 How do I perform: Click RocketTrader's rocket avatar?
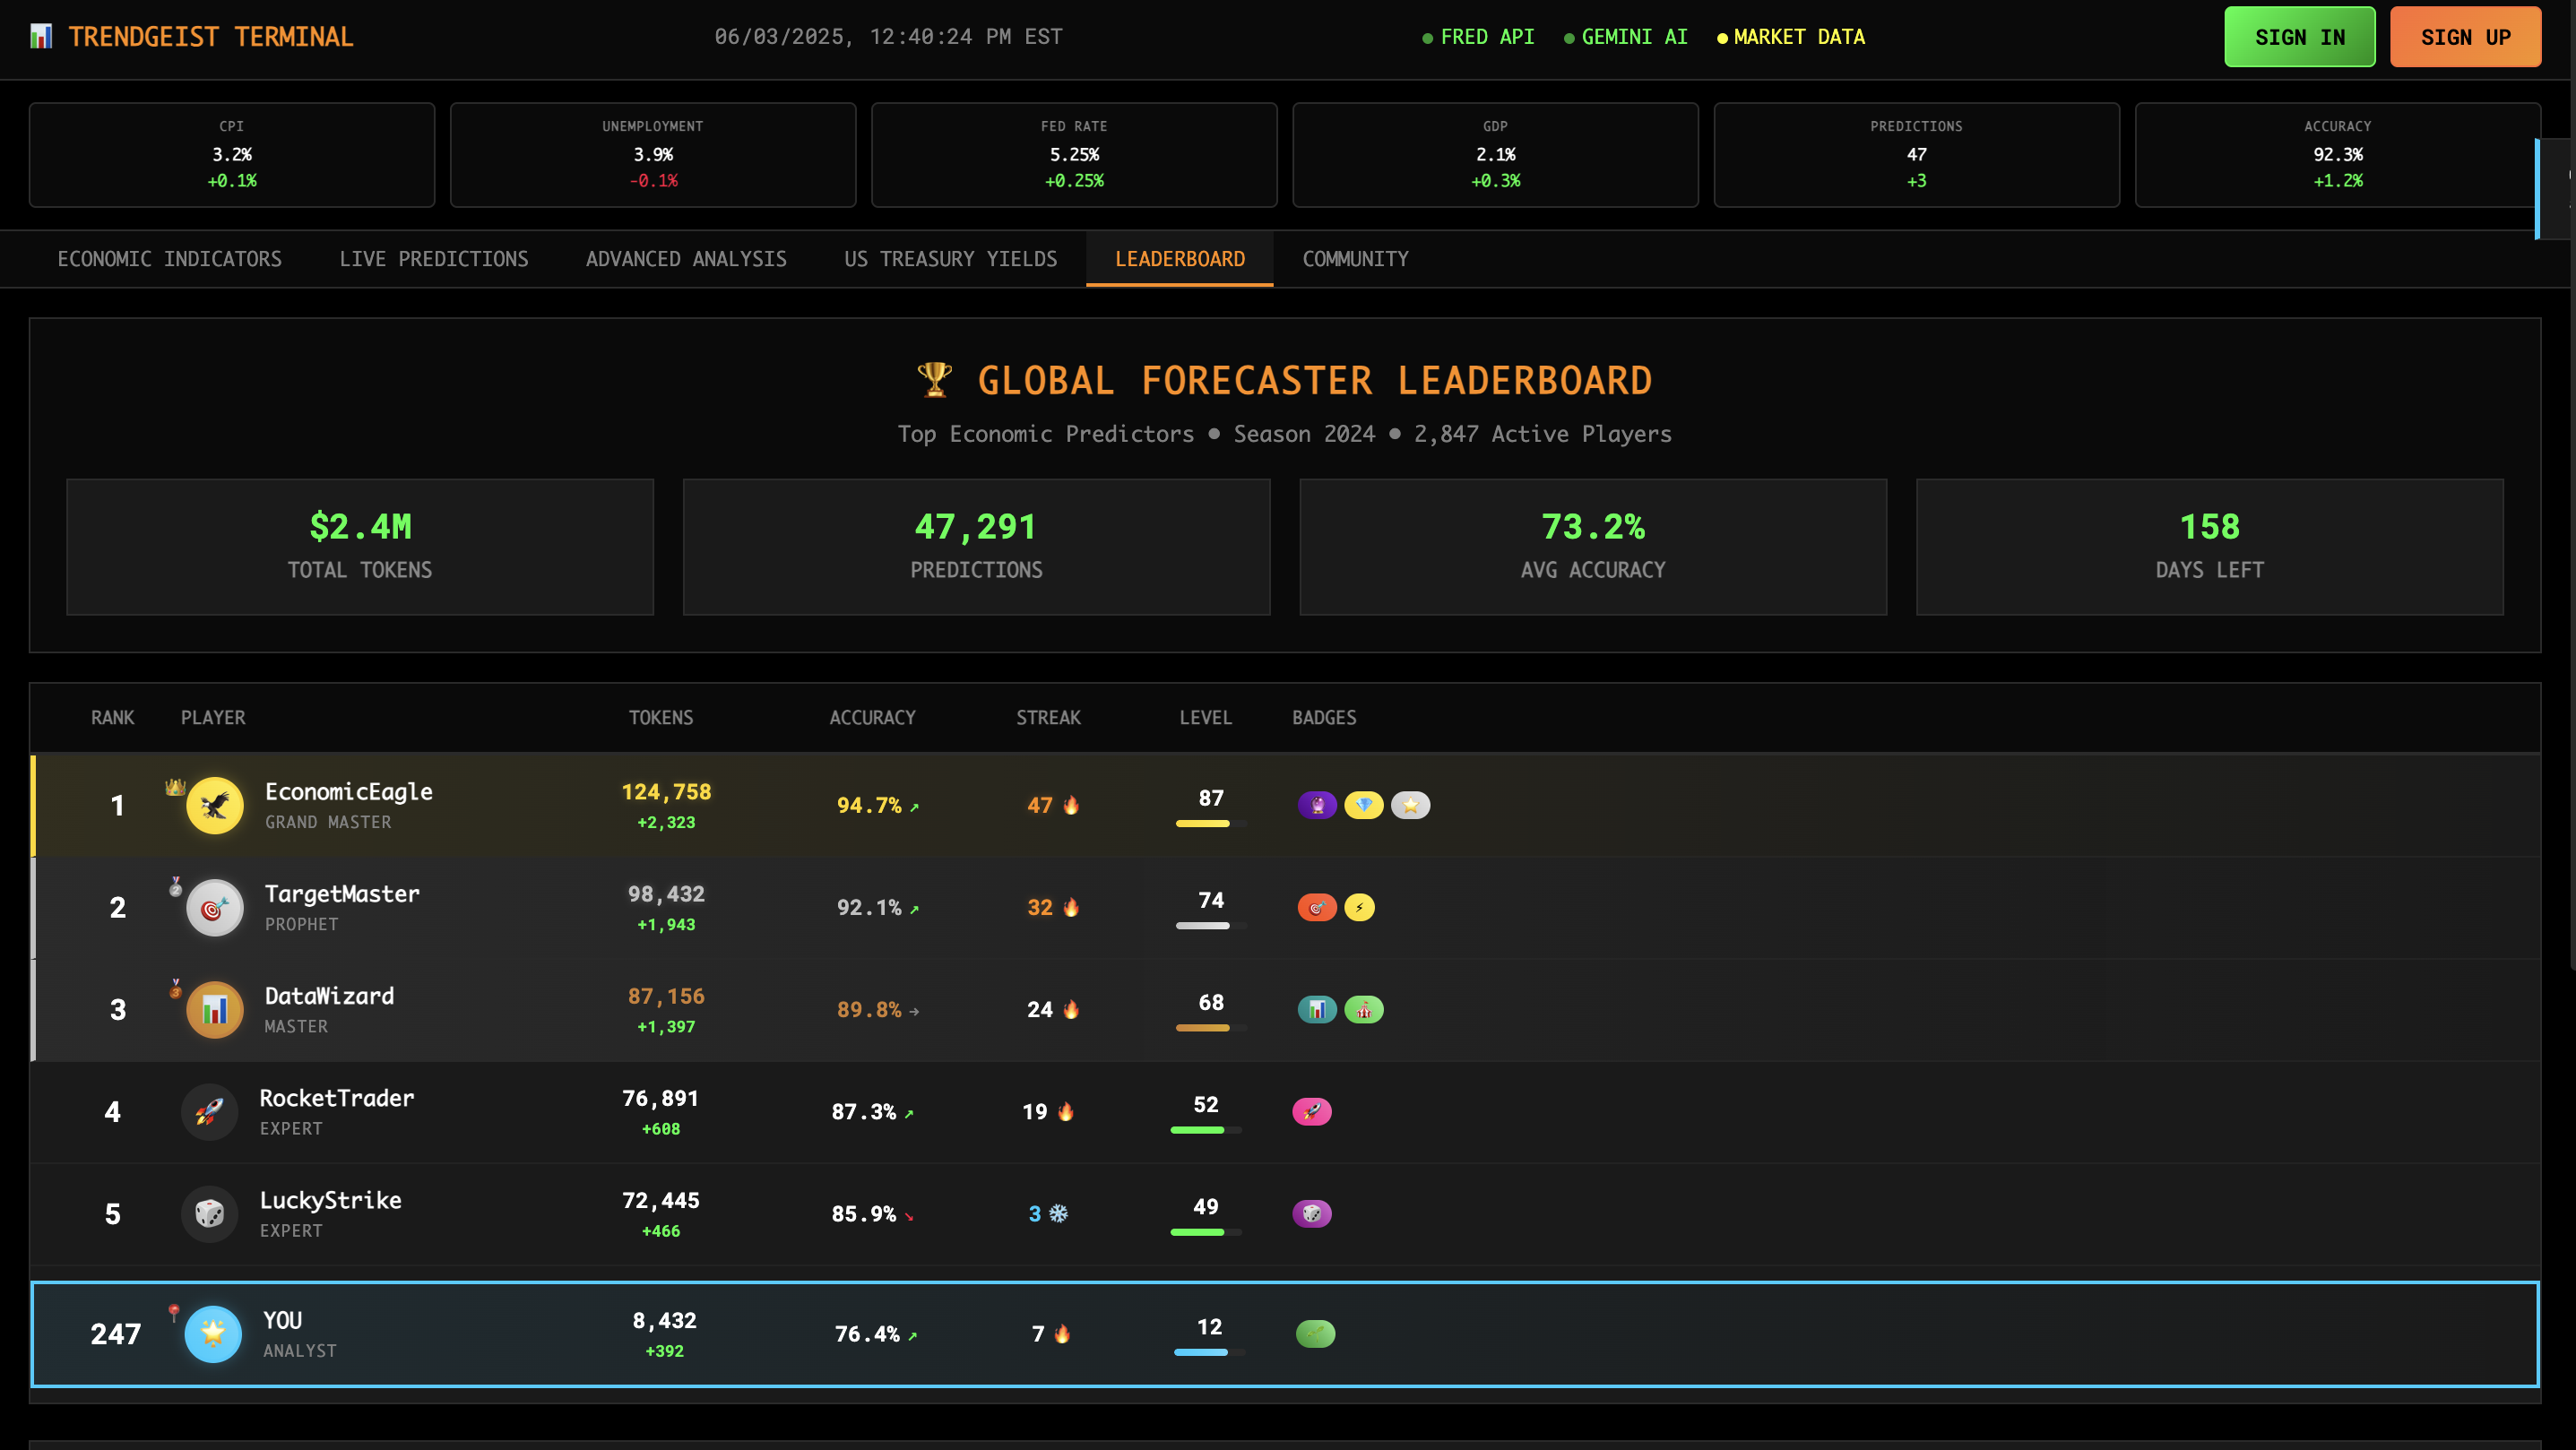209,1111
